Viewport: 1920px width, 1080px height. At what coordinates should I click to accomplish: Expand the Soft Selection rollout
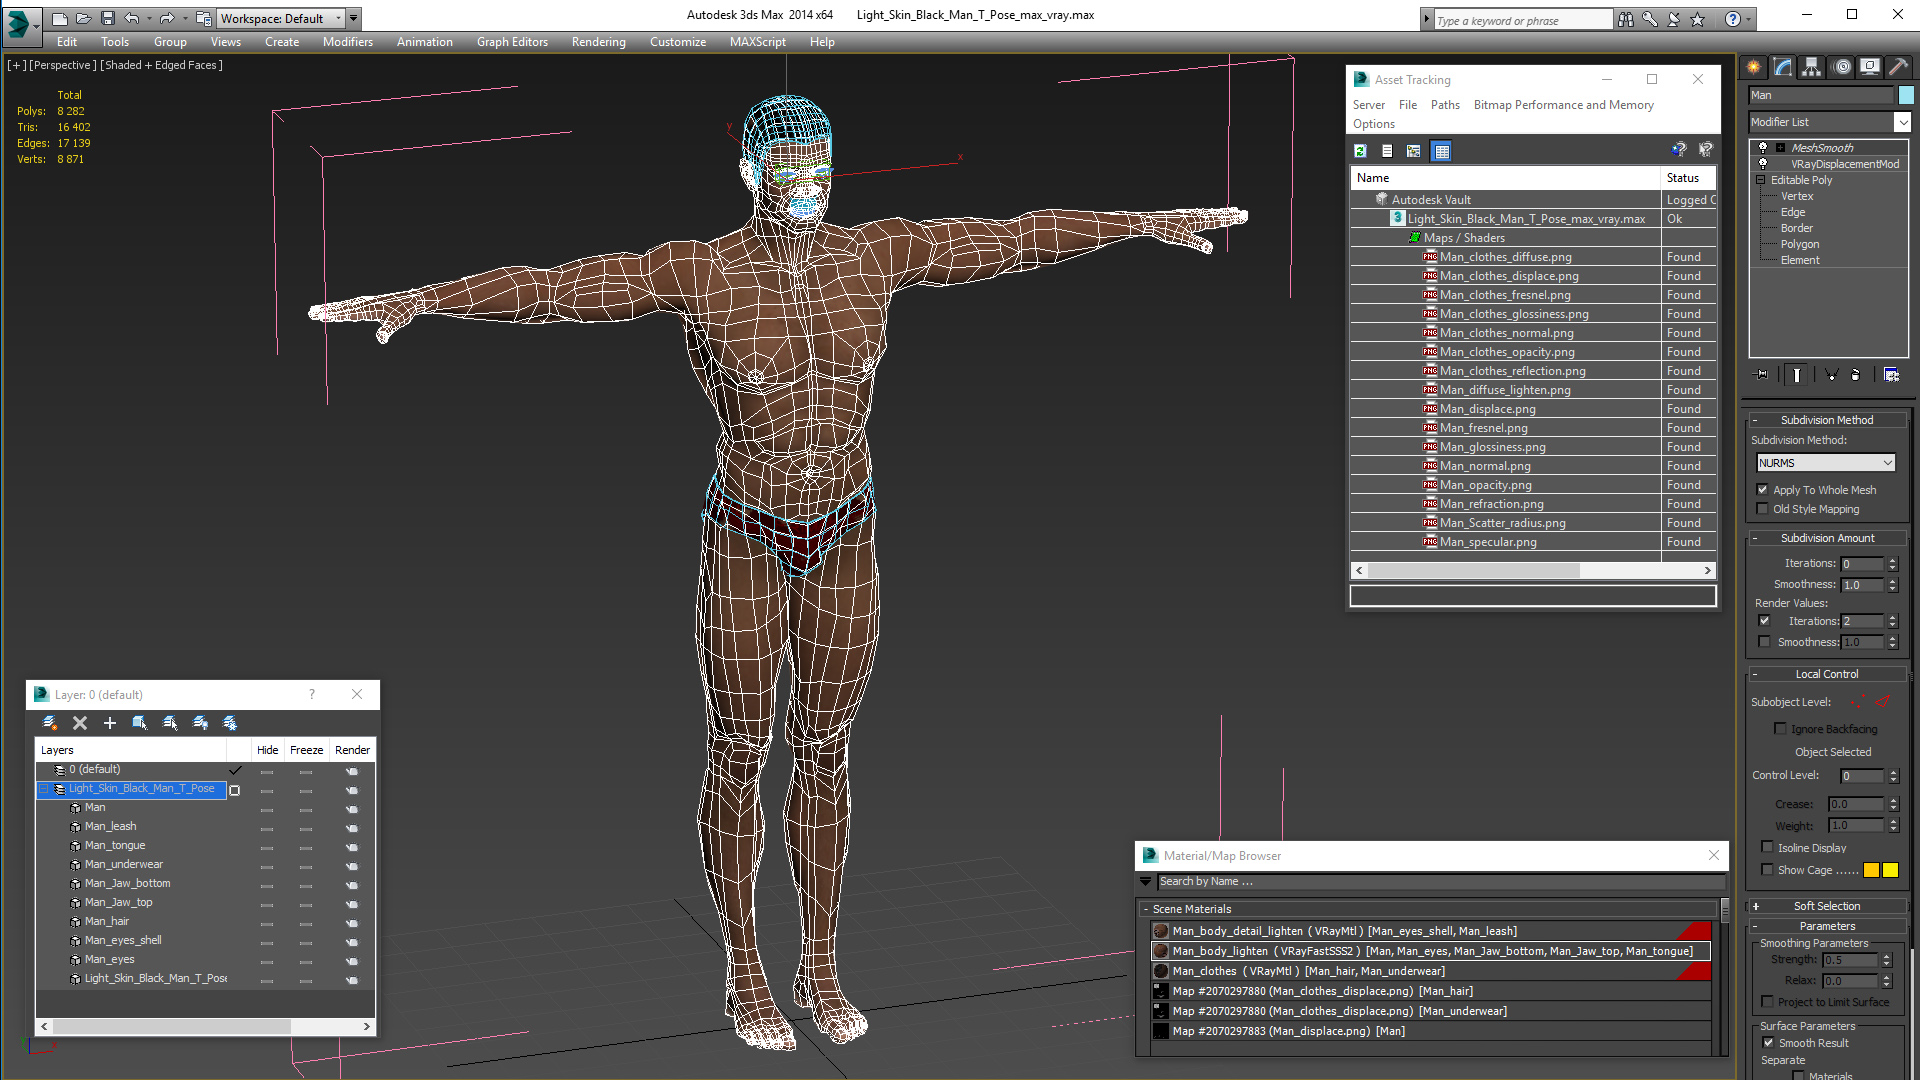(x=1826, y=906)
